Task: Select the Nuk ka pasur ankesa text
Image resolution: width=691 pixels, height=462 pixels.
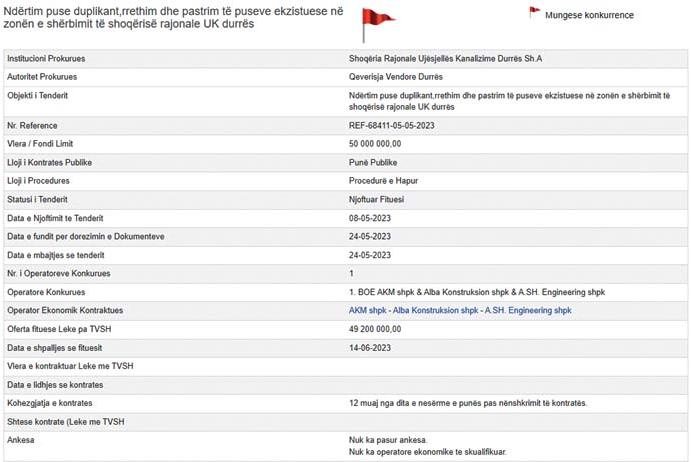Action: click(x=388, y=439)
